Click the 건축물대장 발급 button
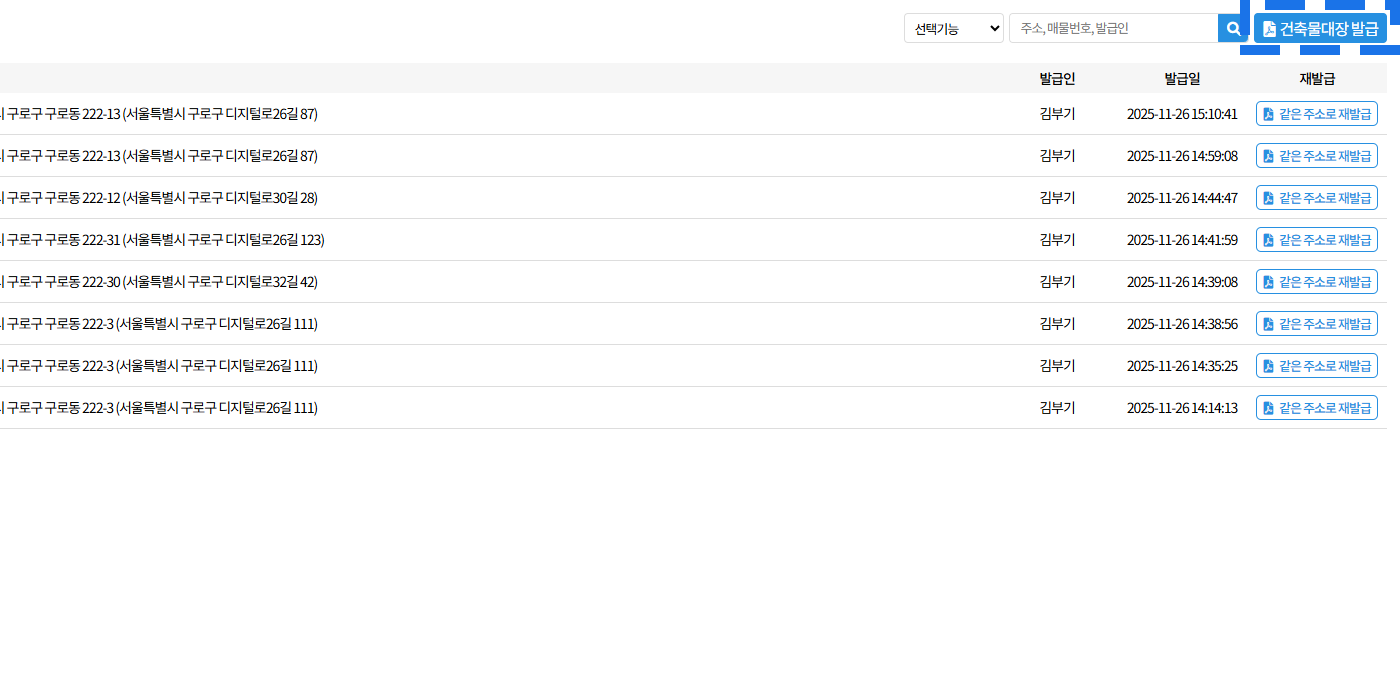The height and width of the screenshot is (700, 1400). (1320, 28)
